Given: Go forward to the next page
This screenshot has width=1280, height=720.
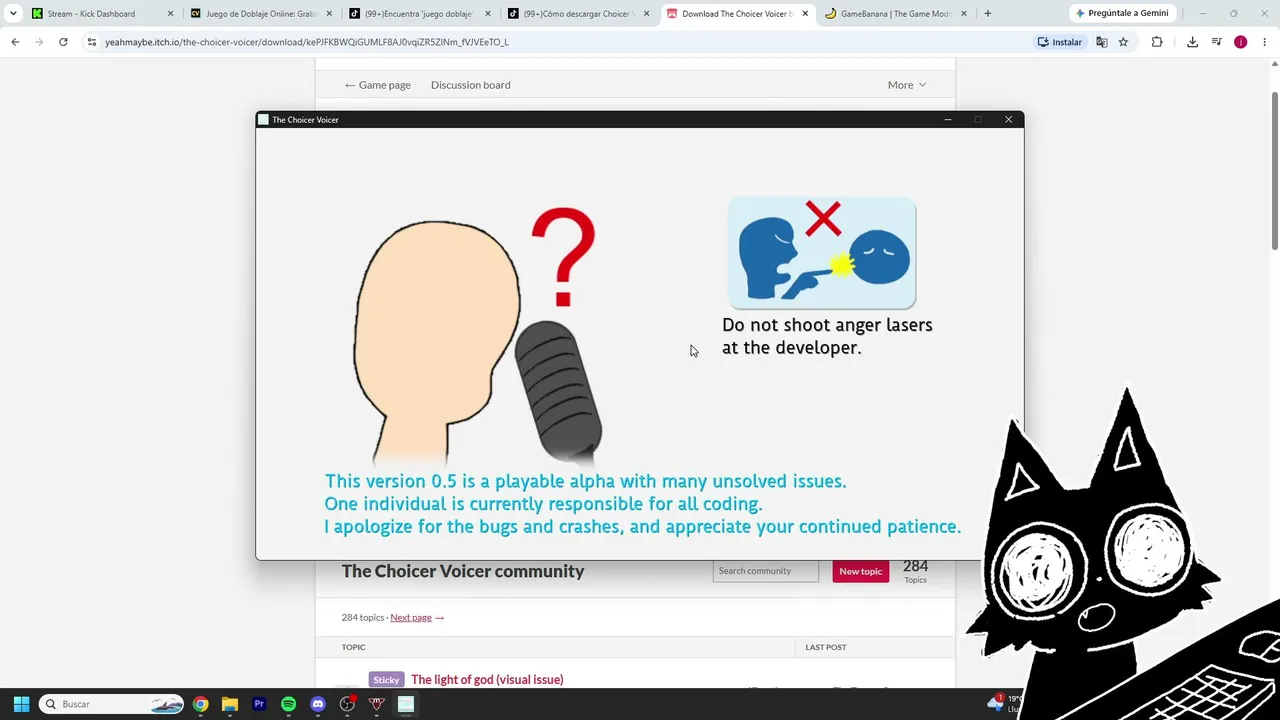Looking at the screenshot, I should pyautogui.click(x=39, y=42).
